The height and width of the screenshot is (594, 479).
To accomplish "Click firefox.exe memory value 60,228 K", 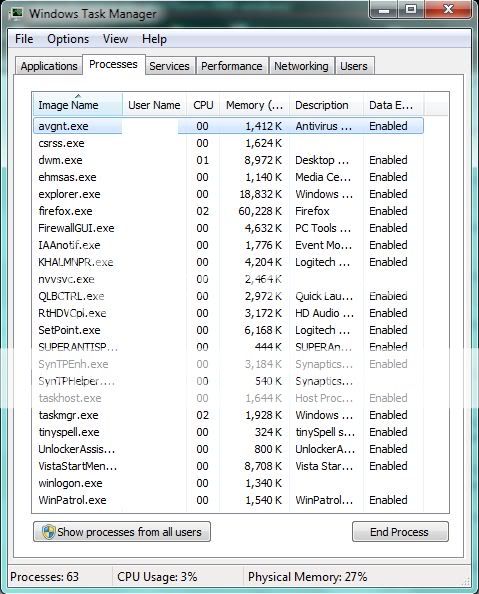I will click(x=260, y=211).
